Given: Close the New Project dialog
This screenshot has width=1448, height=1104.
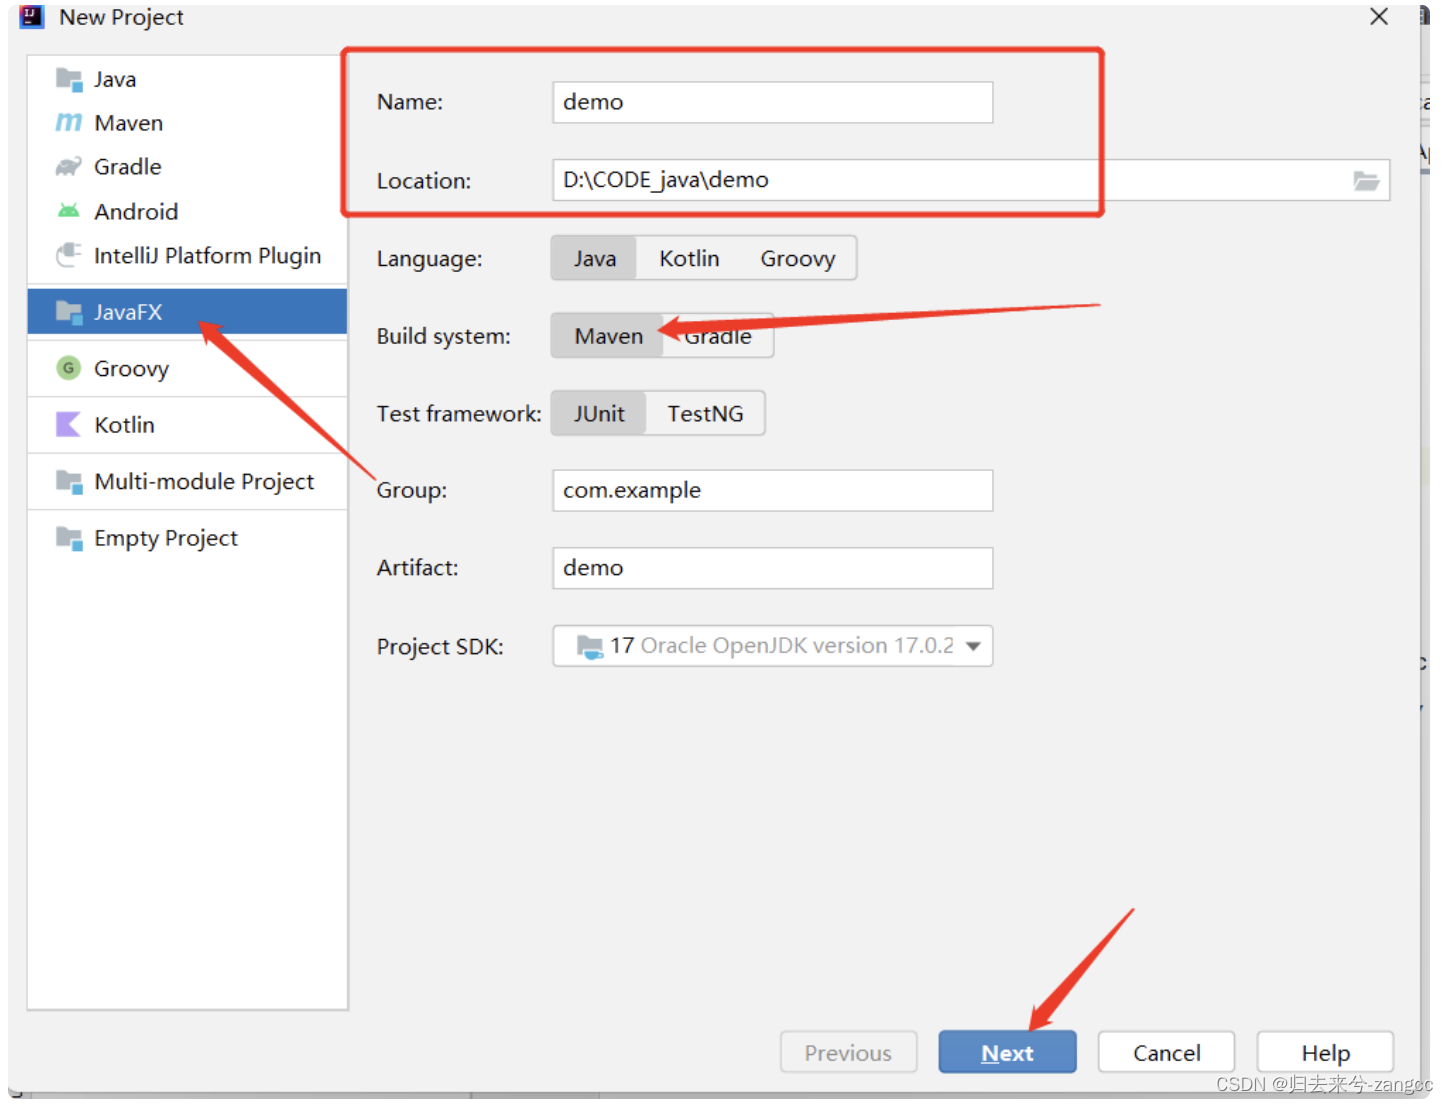Looking at the screenshot, I should (x=1379, y=17).
